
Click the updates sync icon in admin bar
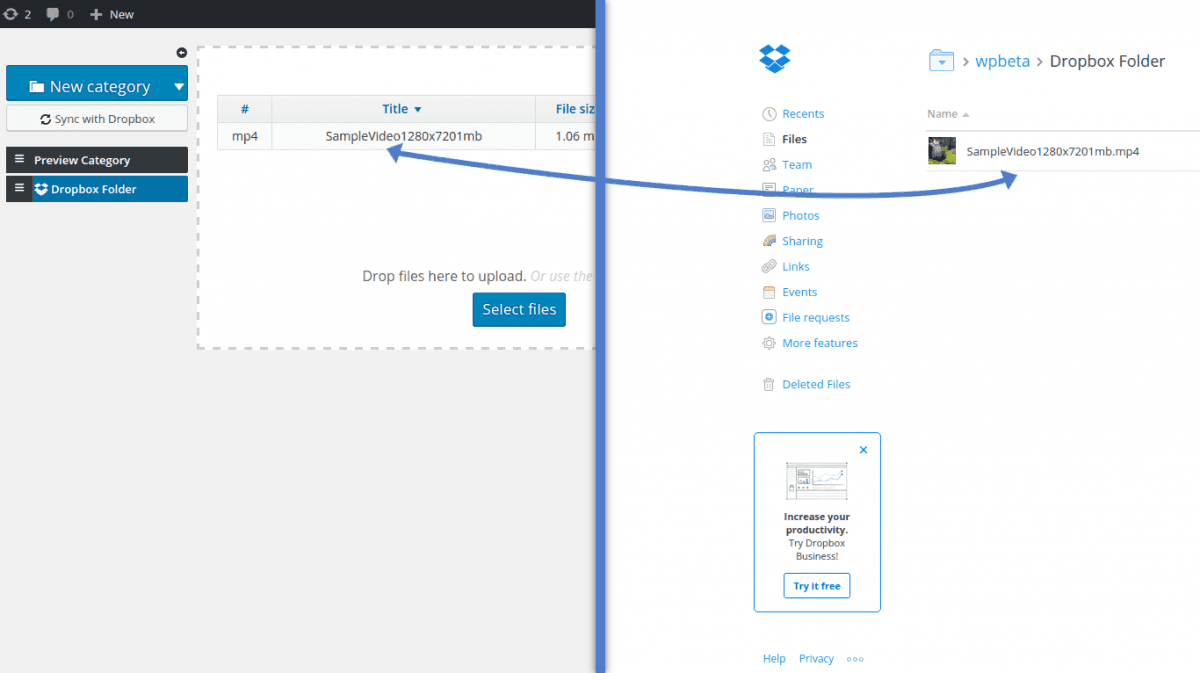pyautogui.click(x=11, y=14)
